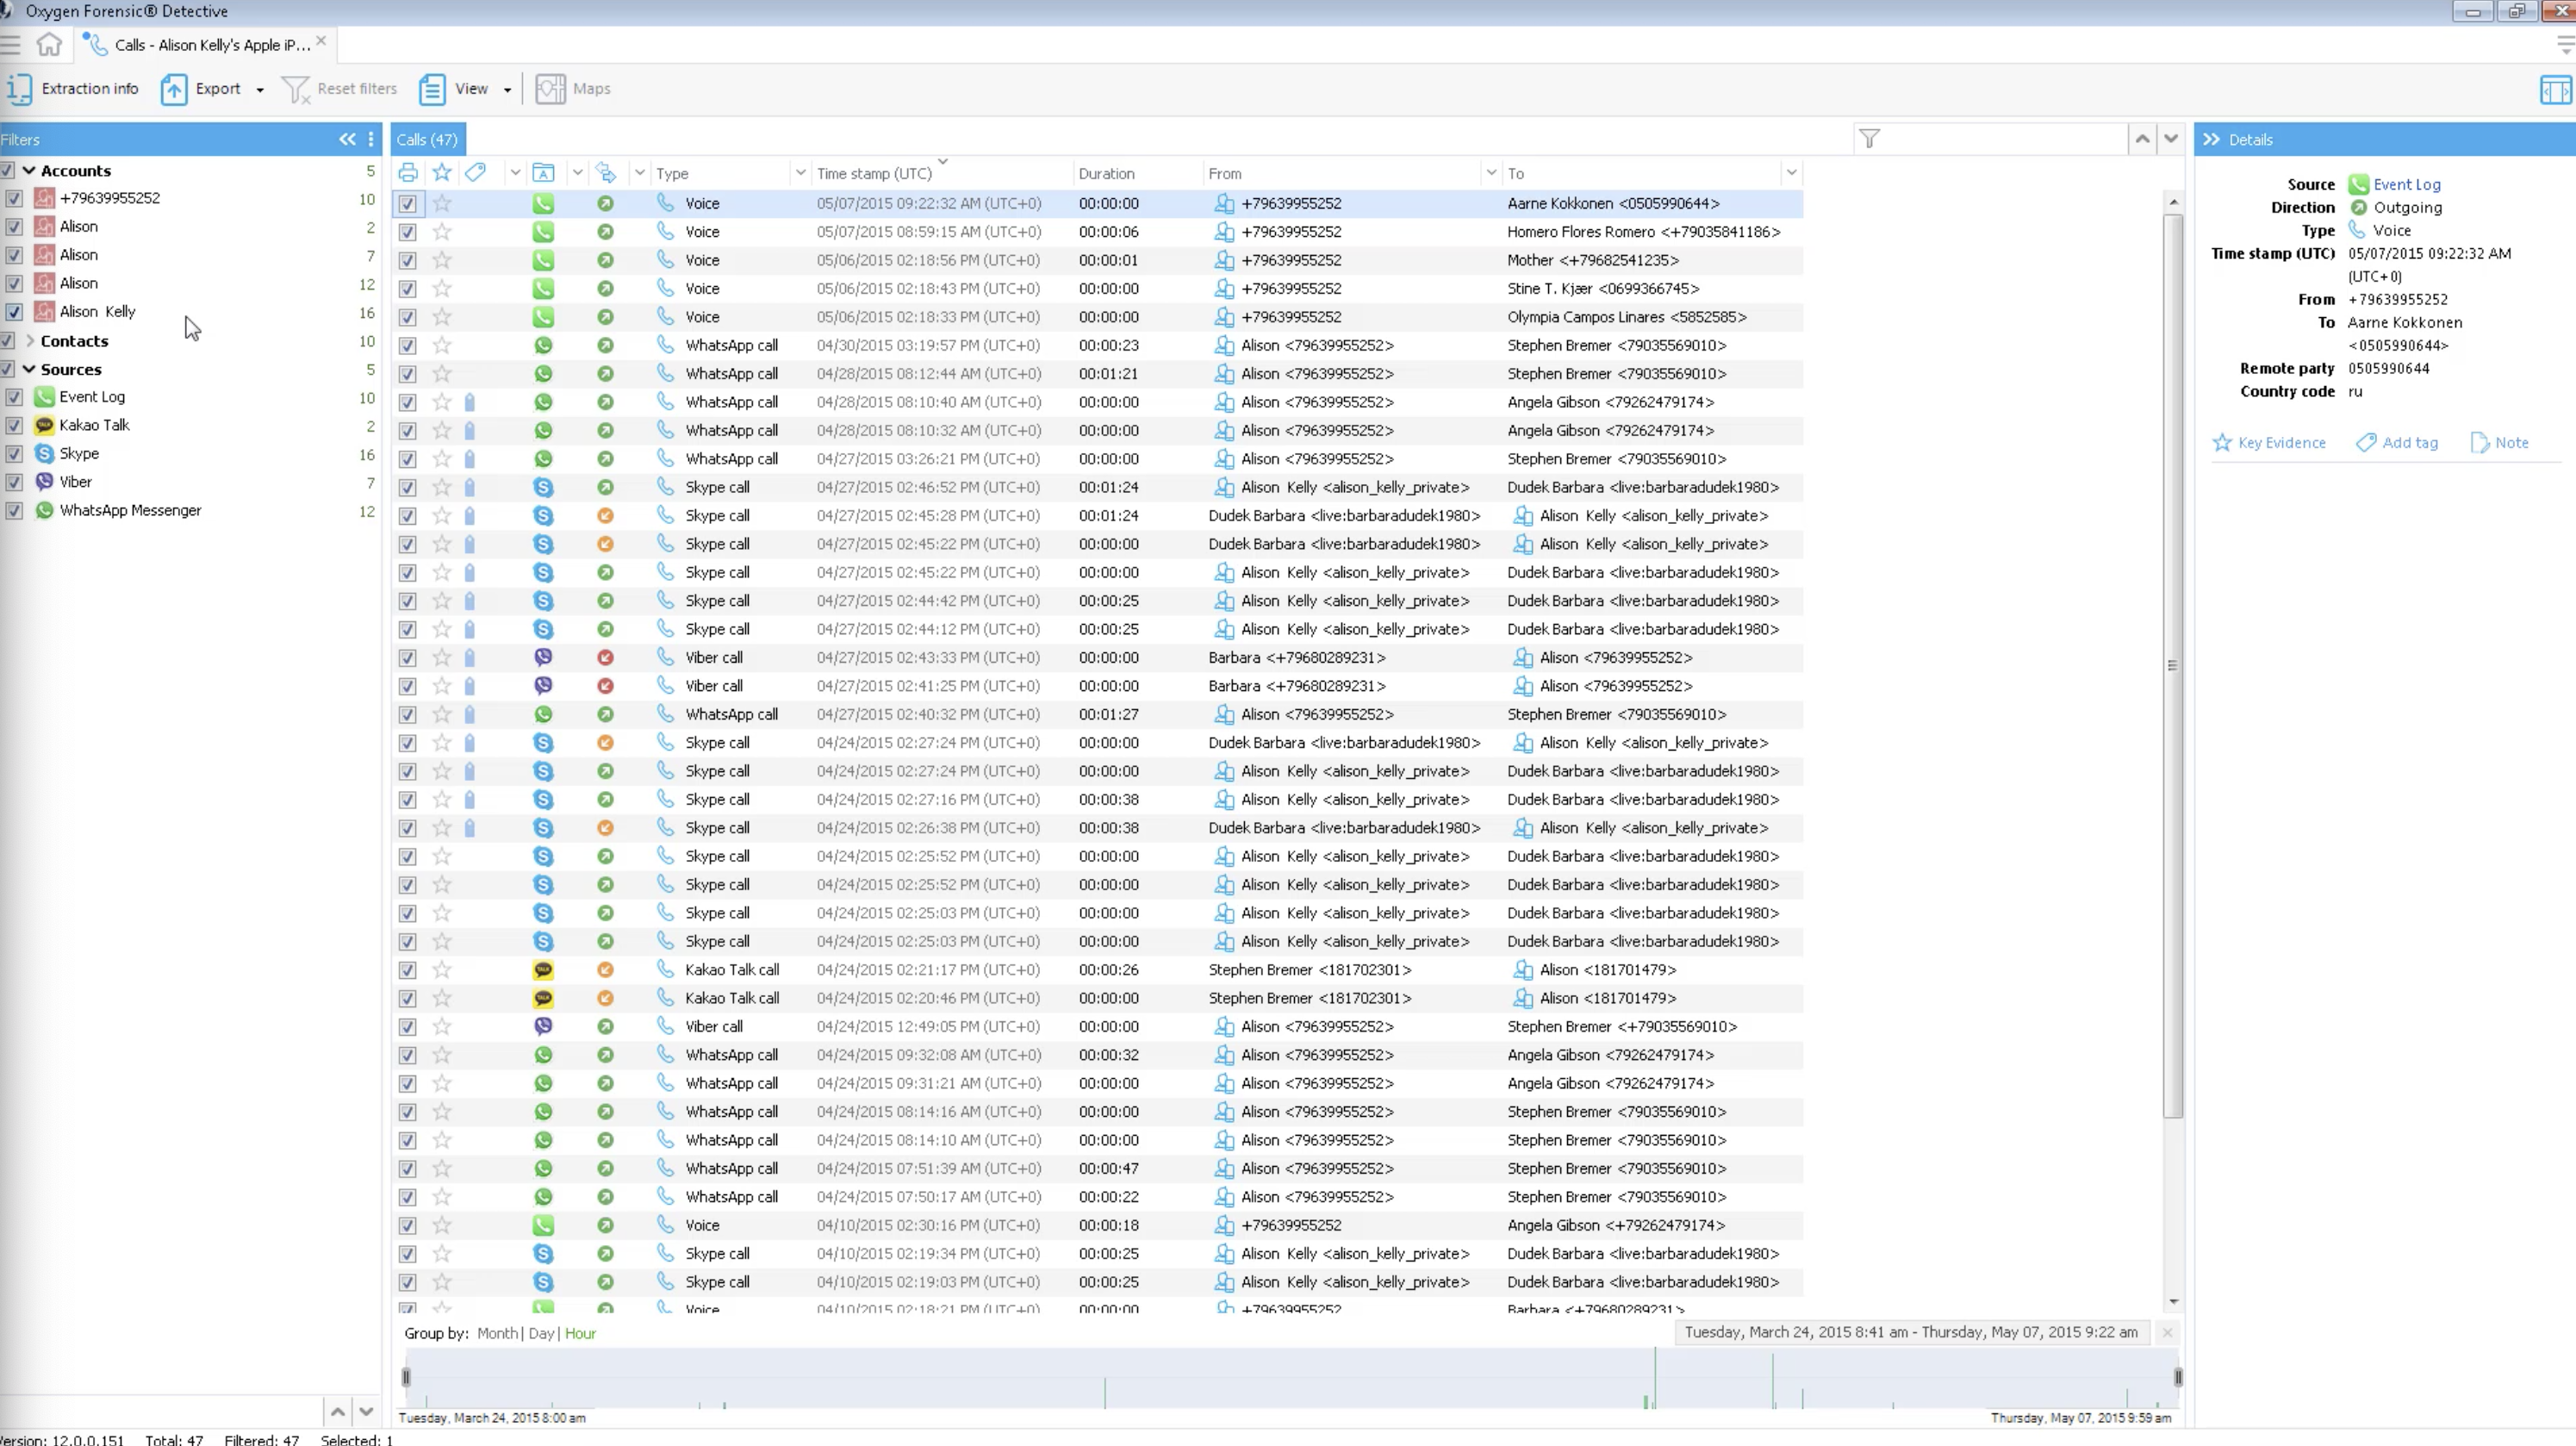Open the hamburger main menu icon

(10, 44)
